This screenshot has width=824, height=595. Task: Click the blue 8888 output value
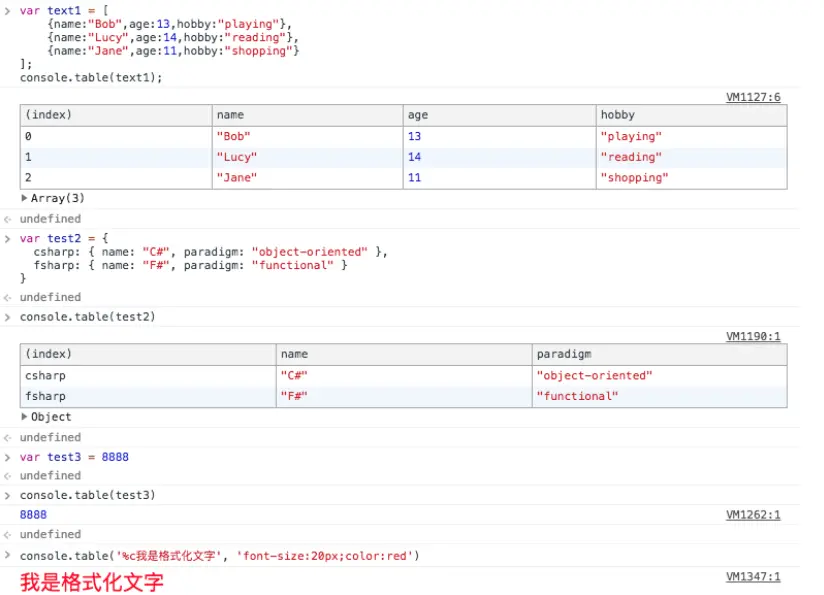tap(33, 515)
